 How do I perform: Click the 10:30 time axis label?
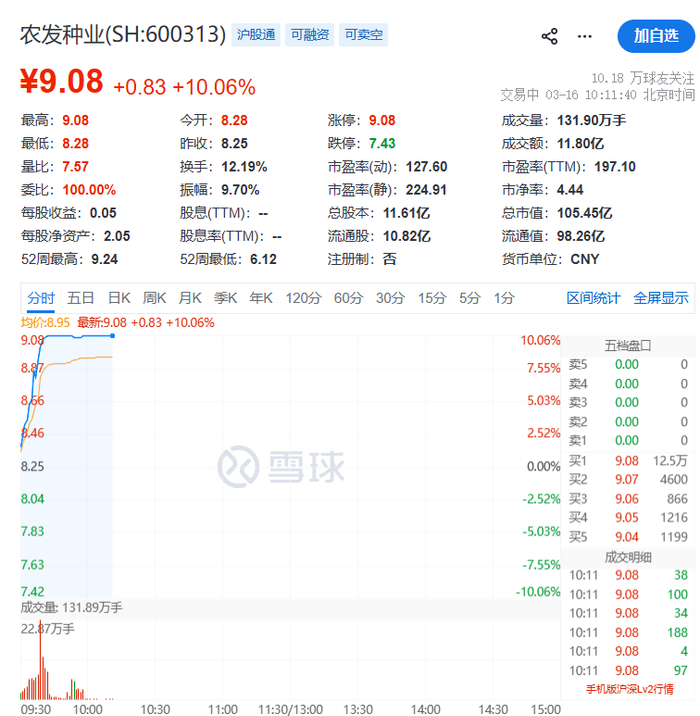[155, 710]
